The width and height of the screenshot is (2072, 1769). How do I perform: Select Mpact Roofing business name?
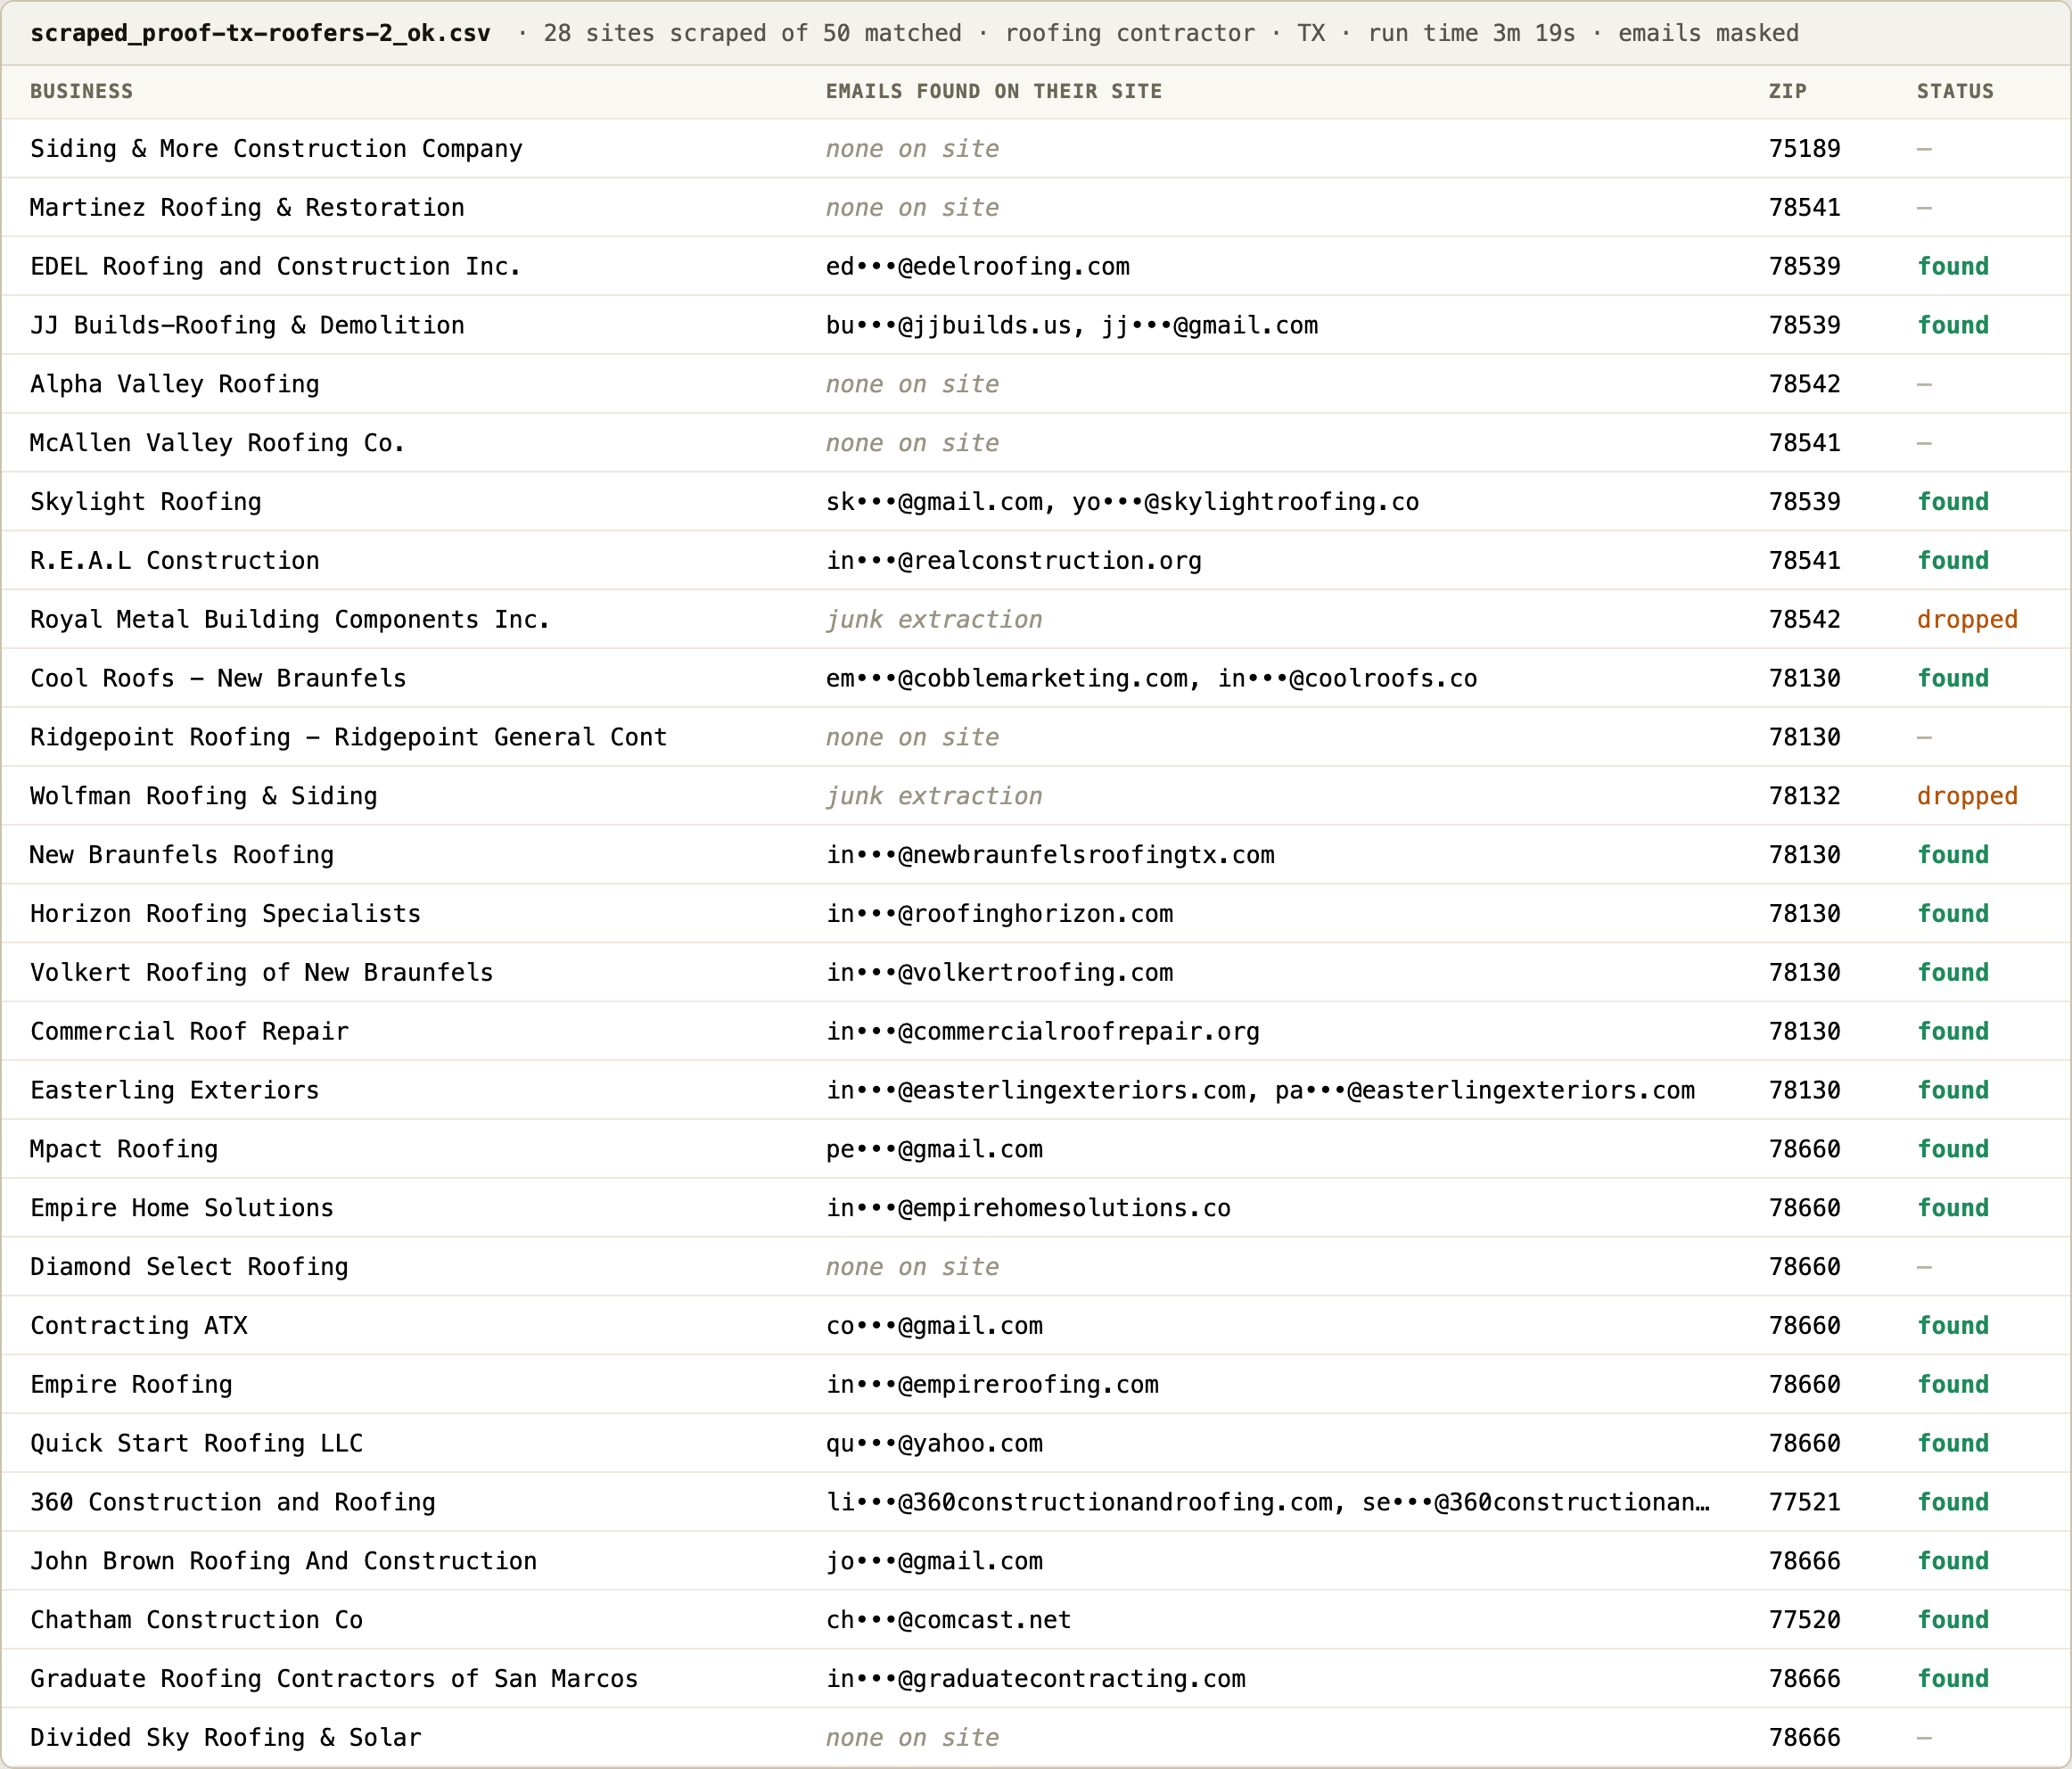(x=124, y=1150)
